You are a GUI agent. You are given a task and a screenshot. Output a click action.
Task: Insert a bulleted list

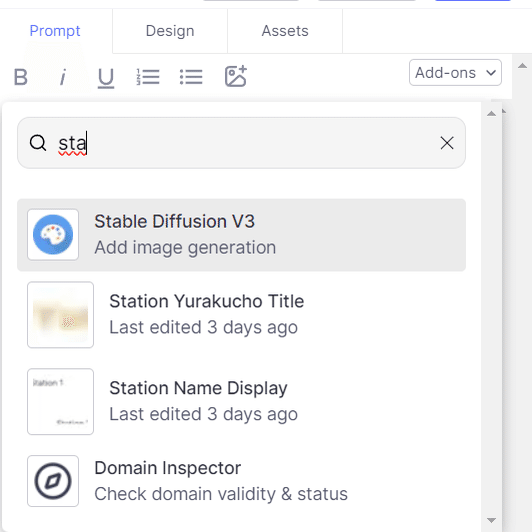(191, 77)
